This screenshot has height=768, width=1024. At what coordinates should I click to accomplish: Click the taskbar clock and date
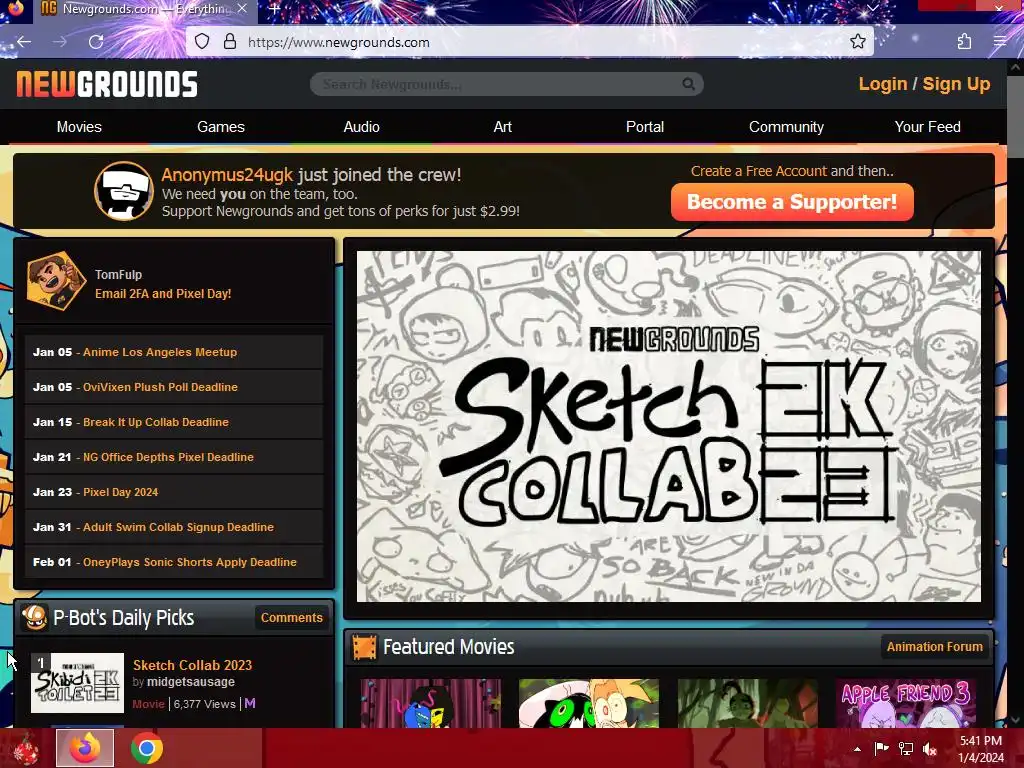(981, 749)
